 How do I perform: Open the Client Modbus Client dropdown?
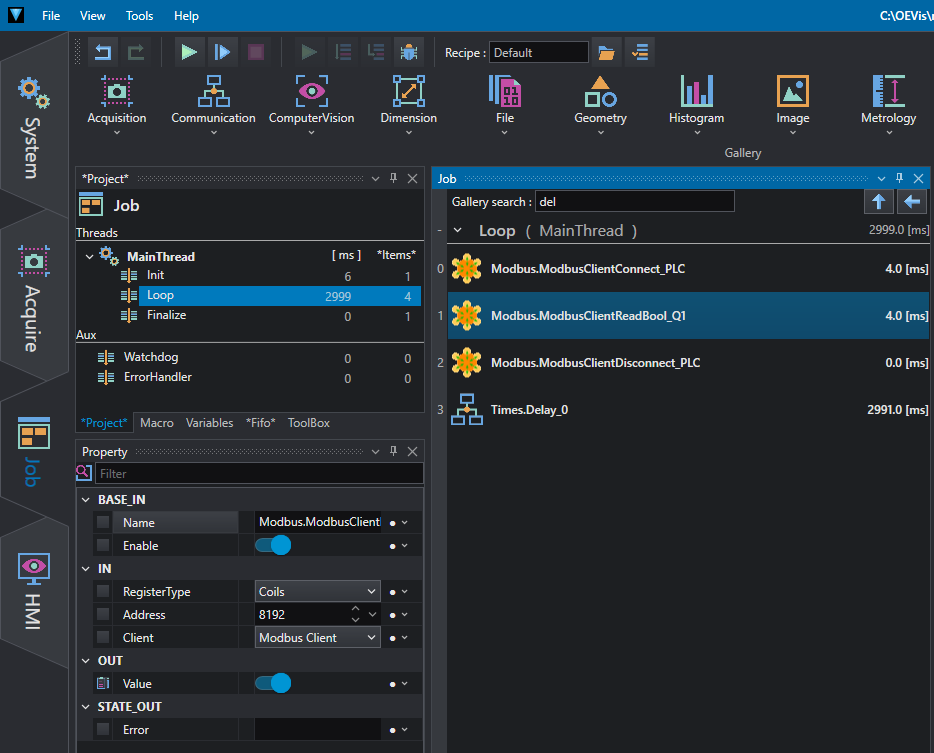[317, 638]
